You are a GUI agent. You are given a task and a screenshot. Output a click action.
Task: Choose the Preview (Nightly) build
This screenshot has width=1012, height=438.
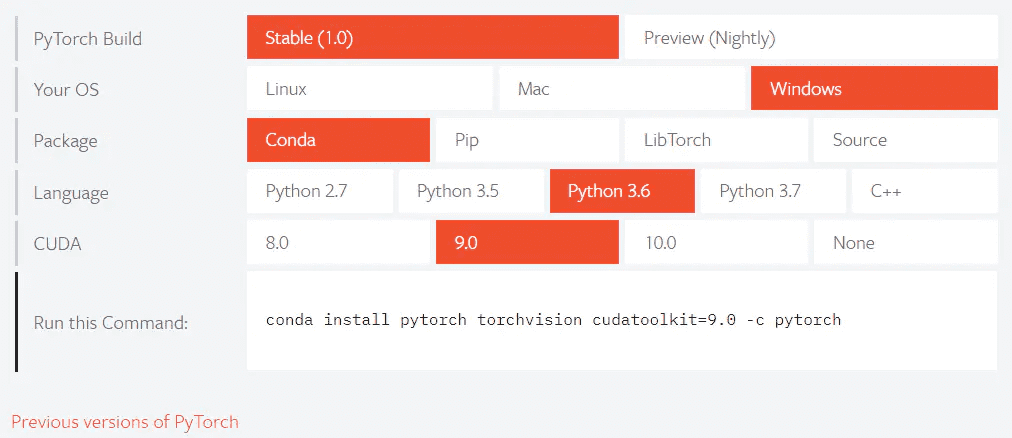811,37
